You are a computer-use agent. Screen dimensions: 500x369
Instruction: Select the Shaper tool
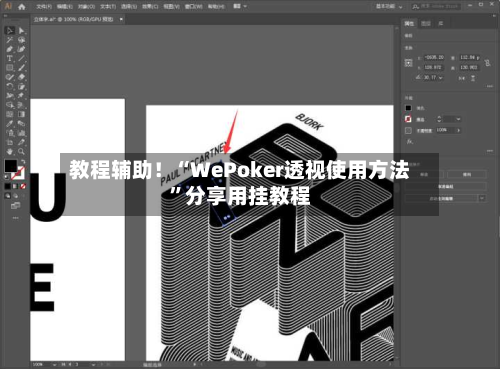pos(9,77)
